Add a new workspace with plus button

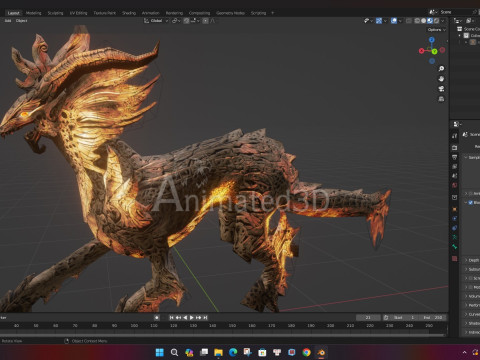pyautogui.click(x=272, y=13)
